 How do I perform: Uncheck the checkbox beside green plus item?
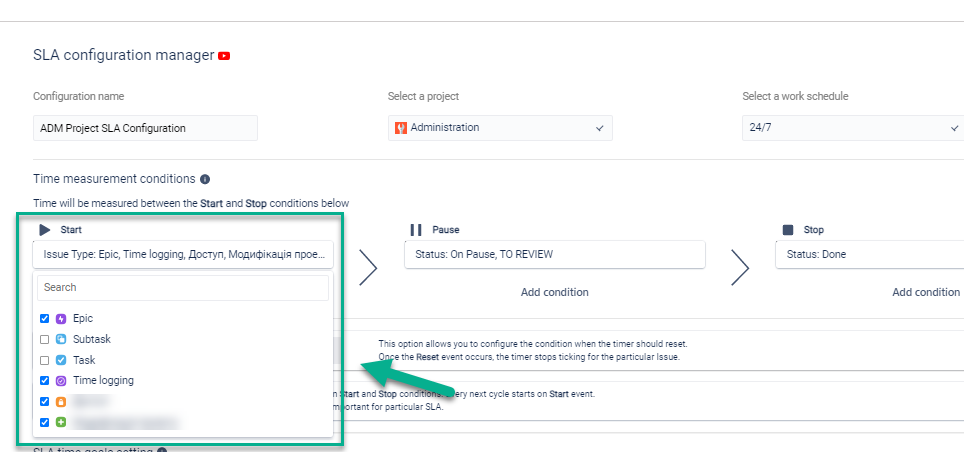click(44, 422)
